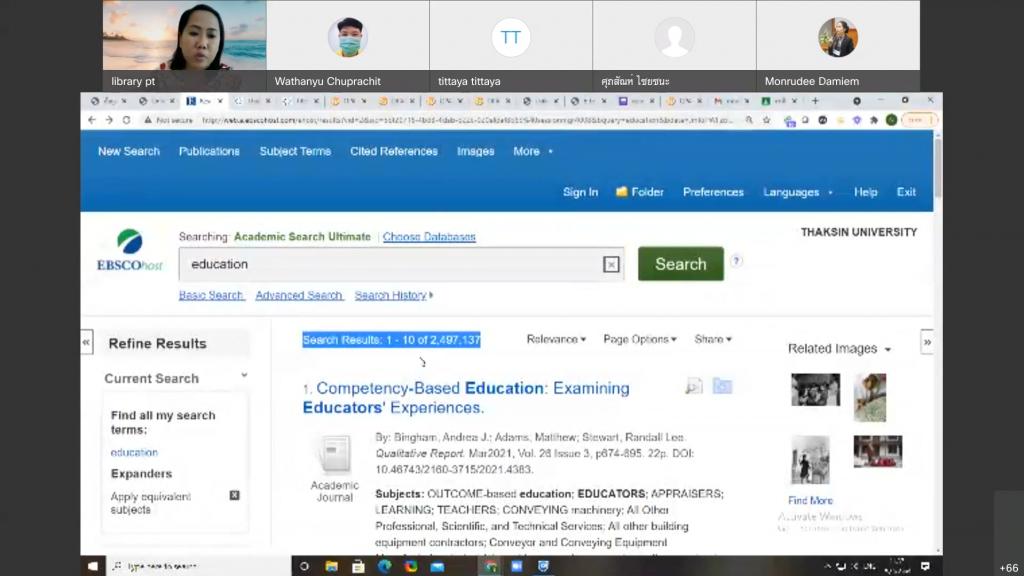Image resolution: width=1024 pixels, height=576 pixels.
Task: Open the first related image thumbnail
Action: point(816,390)
